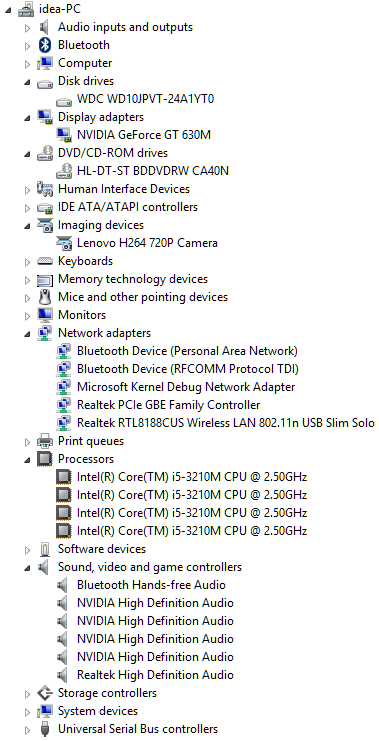The width and height of the screenshot is (379, 741).
Task: Click the NVIDIA GeForce GT 630M adapter icon
Action: point(63,135)
